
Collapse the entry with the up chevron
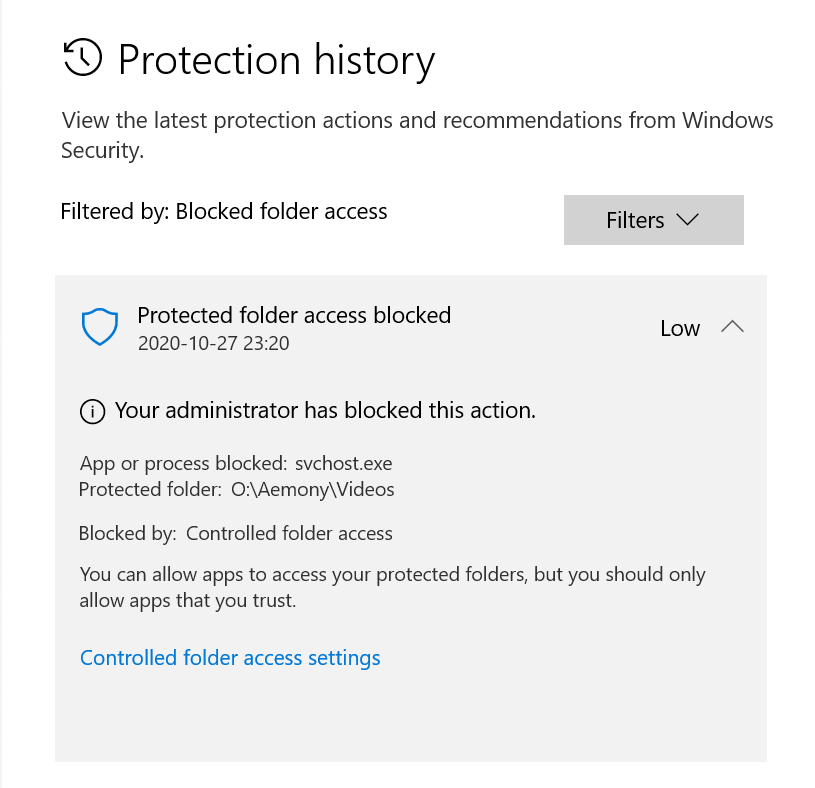coord(732,327)
